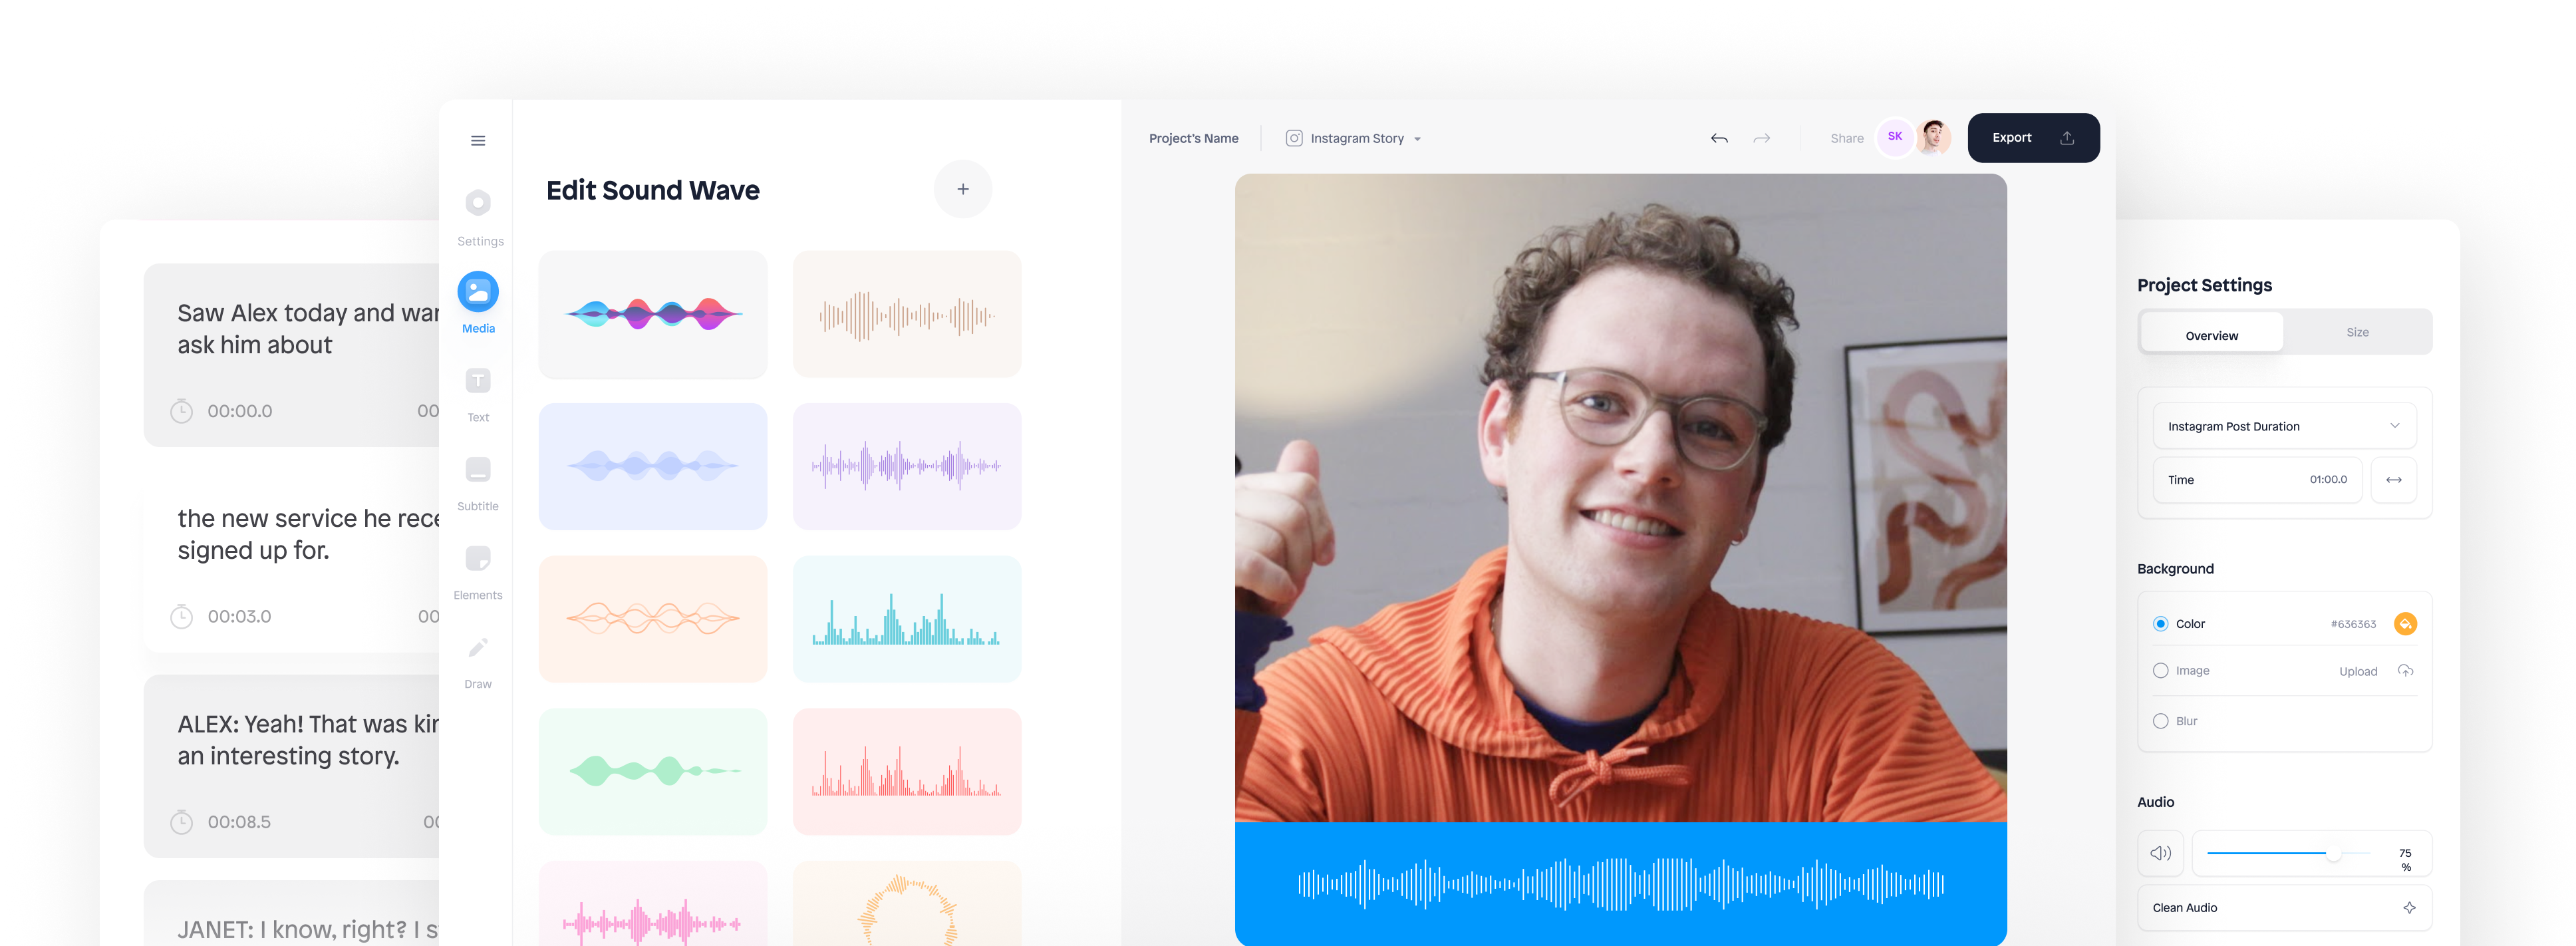Screen dimensions: 2576x946
Task: Click the Project's Name title
Action: (x=1193, y=139)
